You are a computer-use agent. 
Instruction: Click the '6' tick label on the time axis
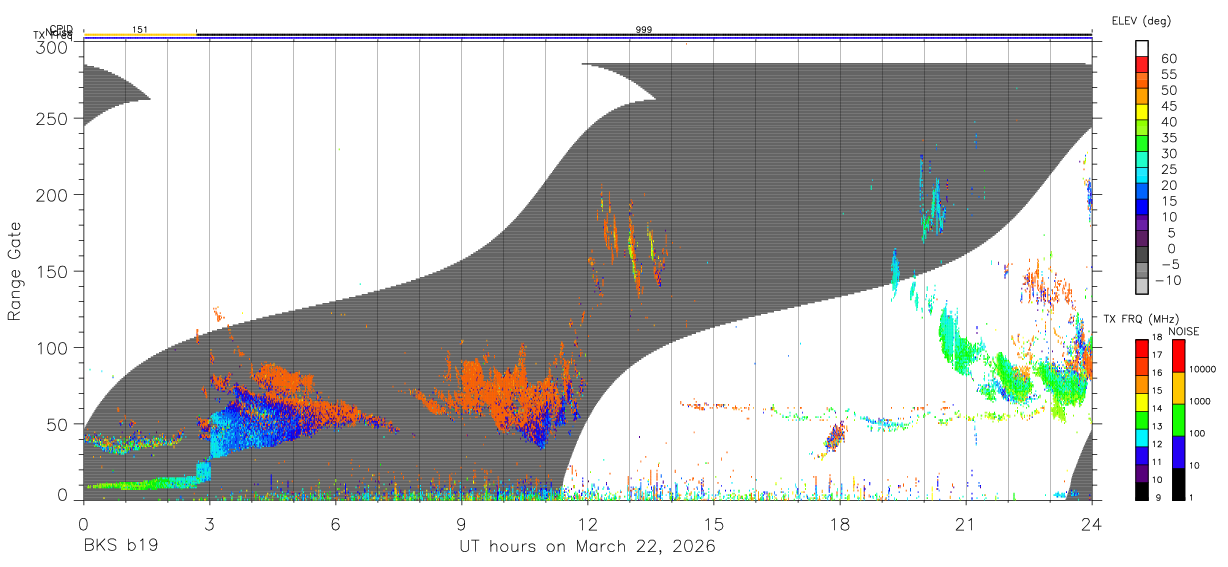(x=335, y=524)
